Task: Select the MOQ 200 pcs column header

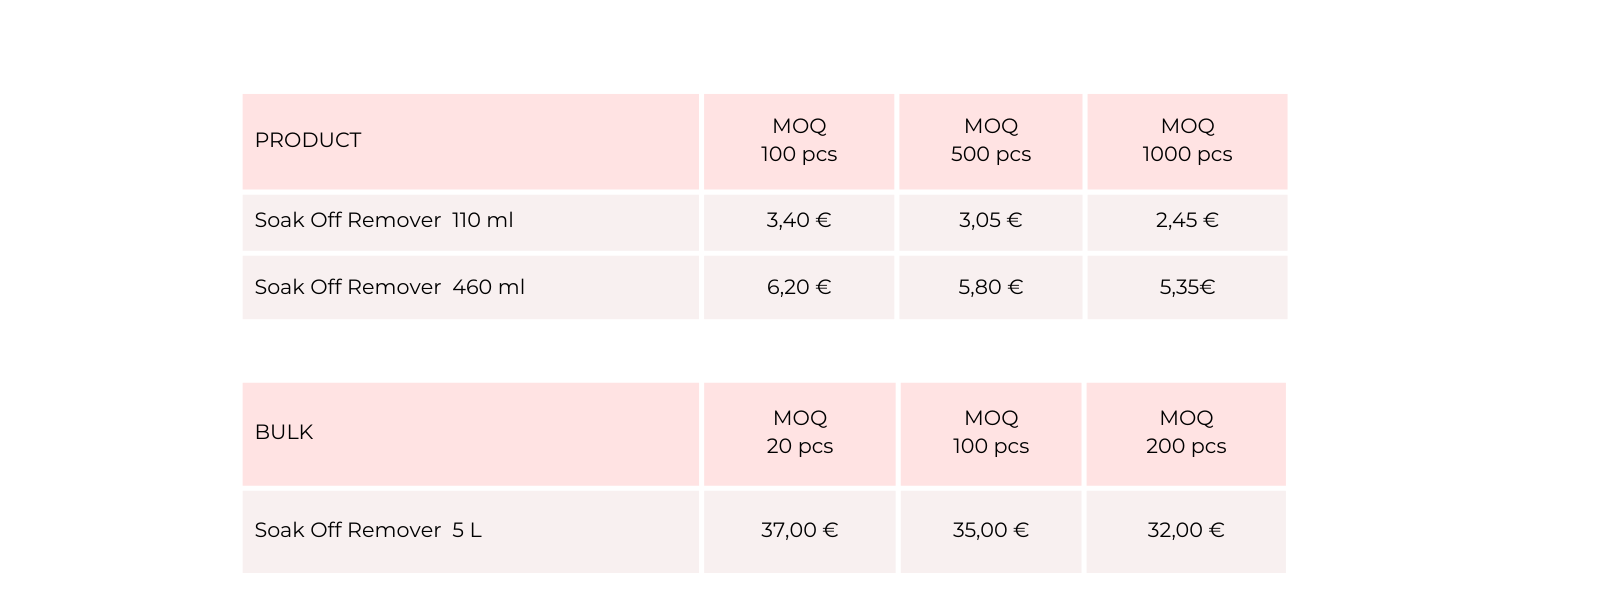Action: pos(1186,433)
